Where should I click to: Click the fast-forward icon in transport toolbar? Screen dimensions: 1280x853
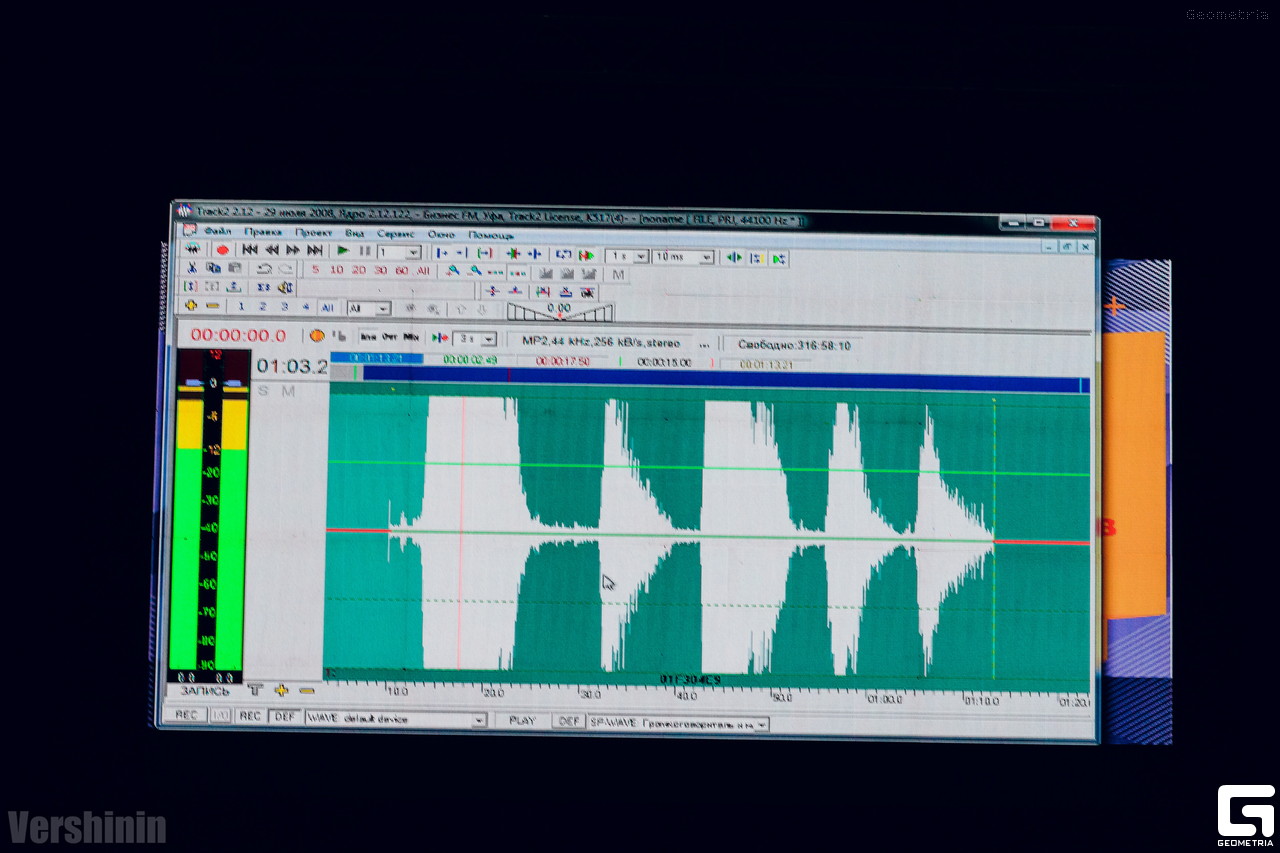tap(293, 250)
